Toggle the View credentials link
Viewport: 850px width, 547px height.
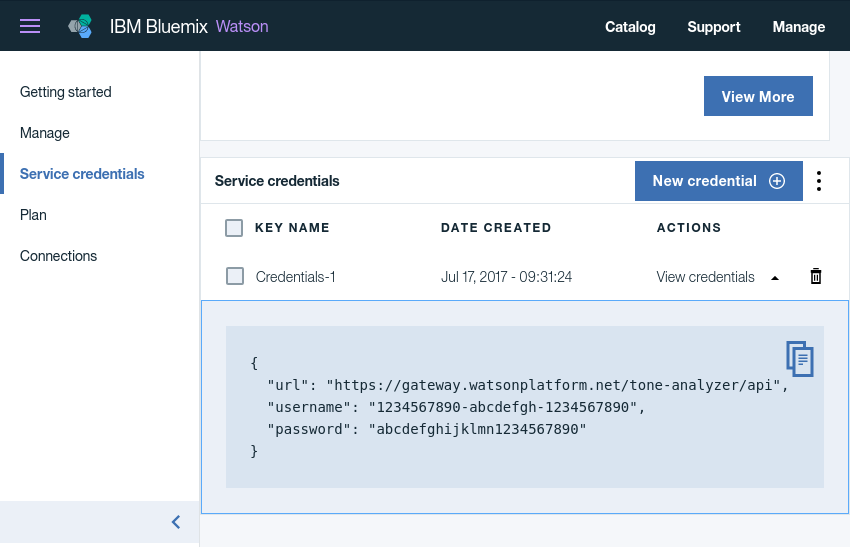[x=705, y=277]
